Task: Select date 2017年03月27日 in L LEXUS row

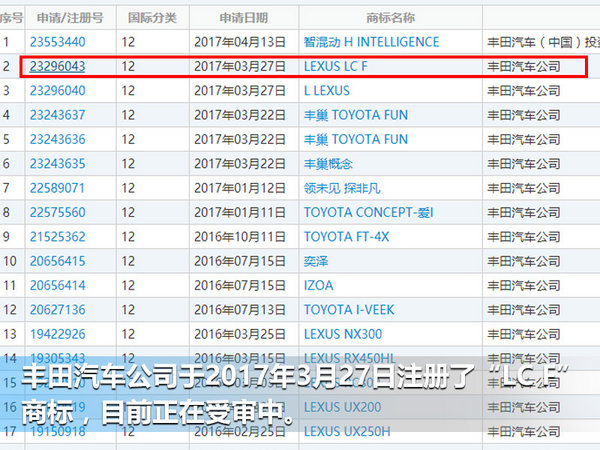Action: (x=240, y=91)
